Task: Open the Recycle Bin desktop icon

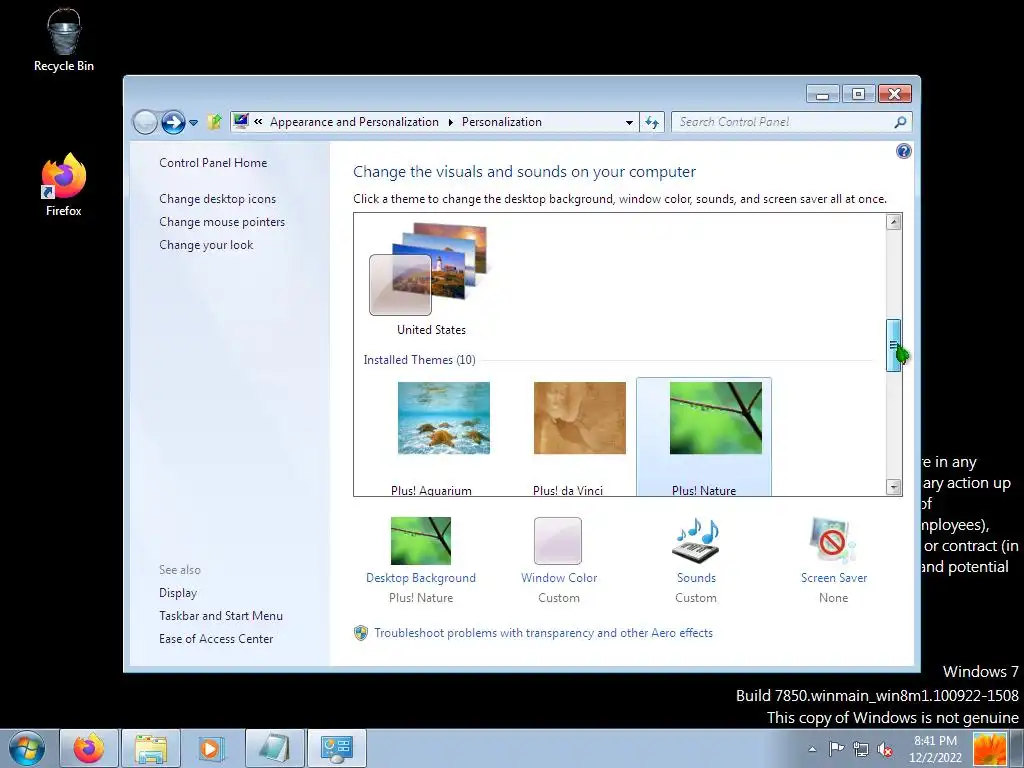Action: 63,40
